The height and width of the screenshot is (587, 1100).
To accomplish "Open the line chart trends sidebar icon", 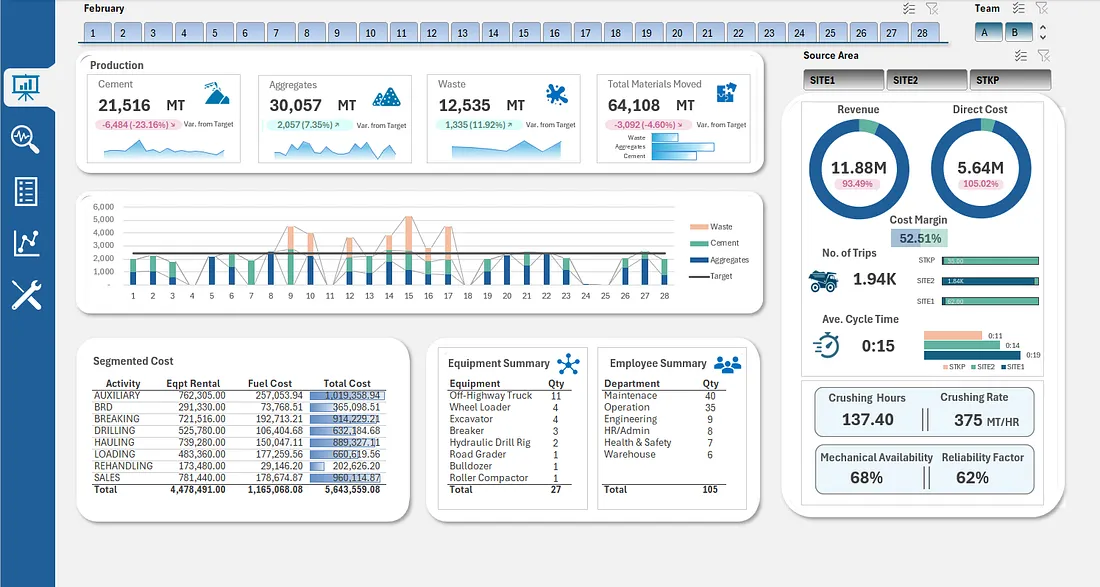I will tap(26, 243).
